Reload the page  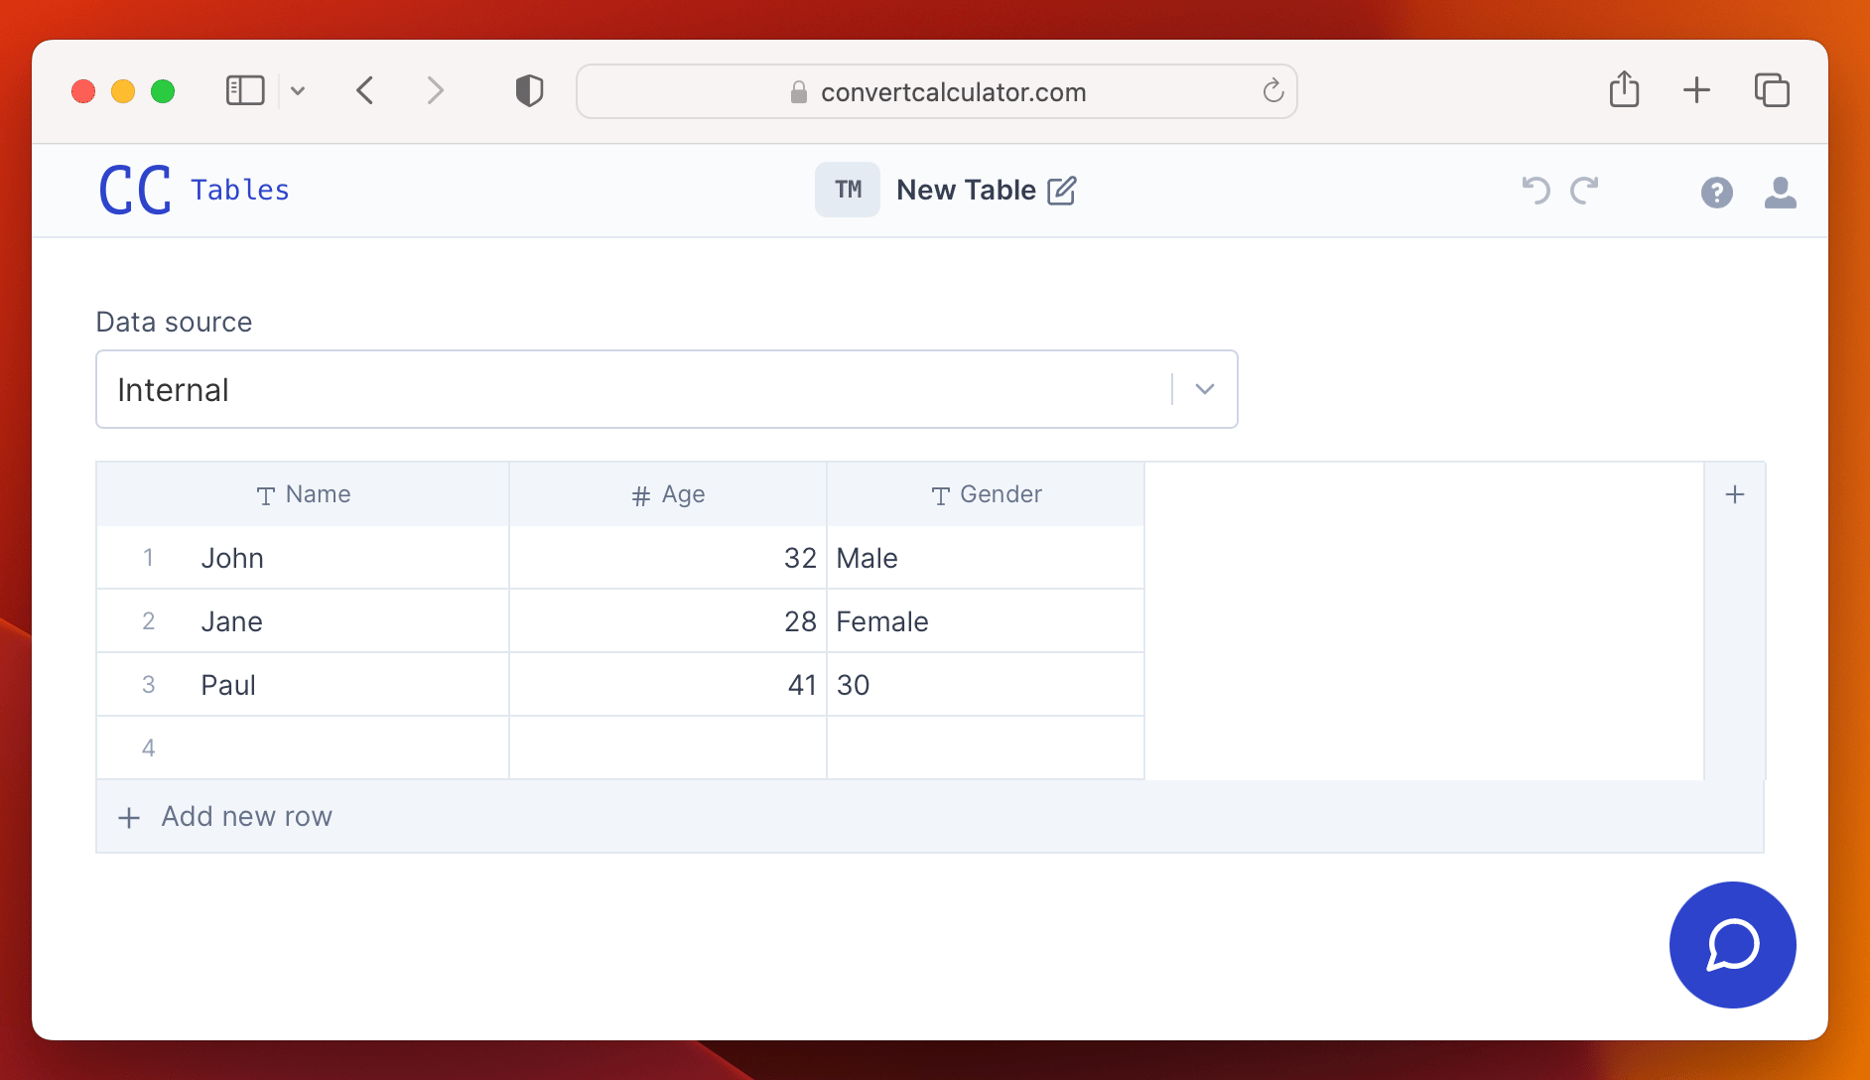1272,91
